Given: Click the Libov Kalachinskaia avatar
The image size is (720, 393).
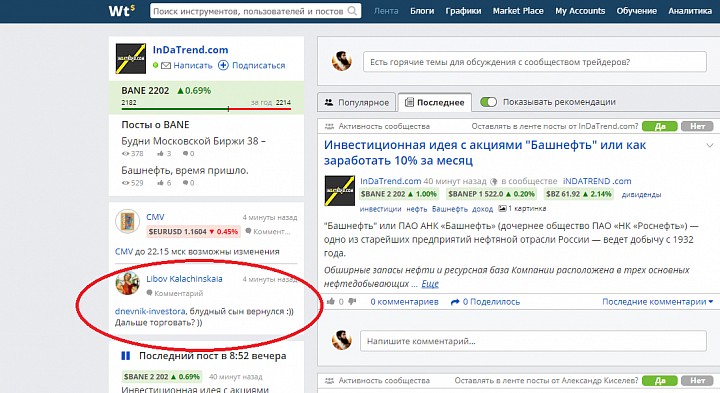Looking at the screenshot, I should pos(127,283).
